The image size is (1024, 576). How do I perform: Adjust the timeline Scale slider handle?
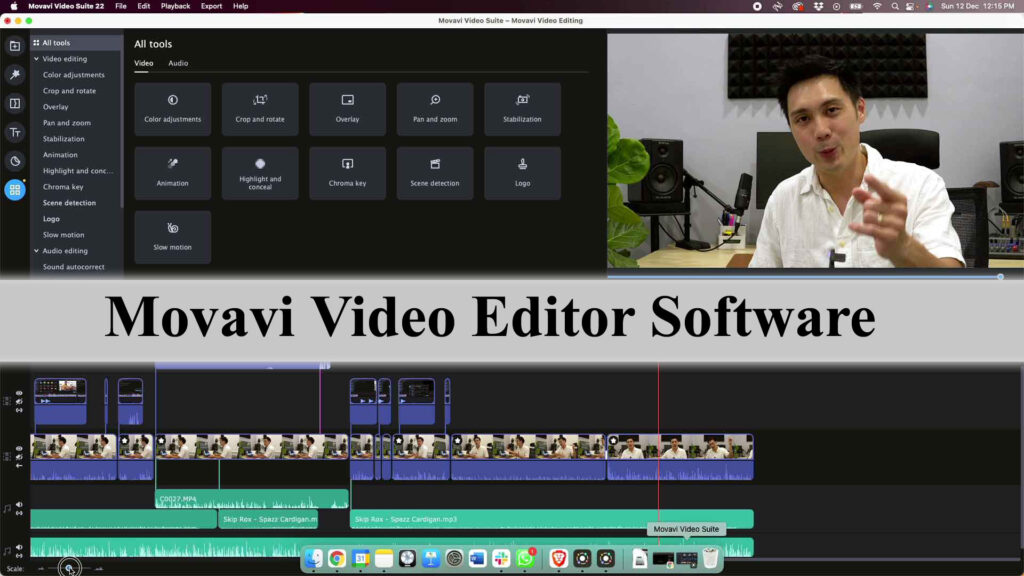pyautogui.click(x=69, y=568)
